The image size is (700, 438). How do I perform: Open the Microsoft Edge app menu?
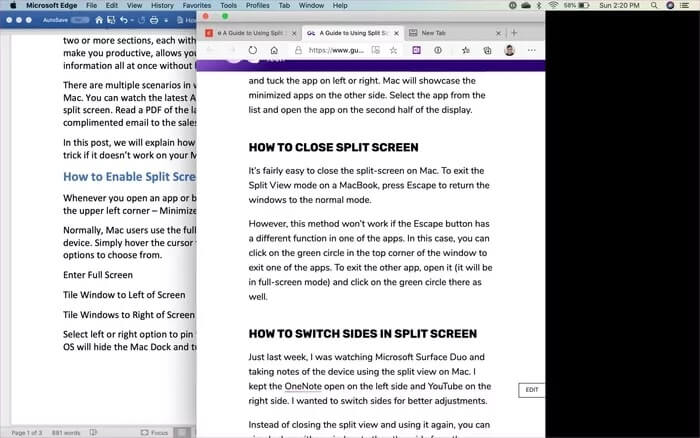[52, 5]
